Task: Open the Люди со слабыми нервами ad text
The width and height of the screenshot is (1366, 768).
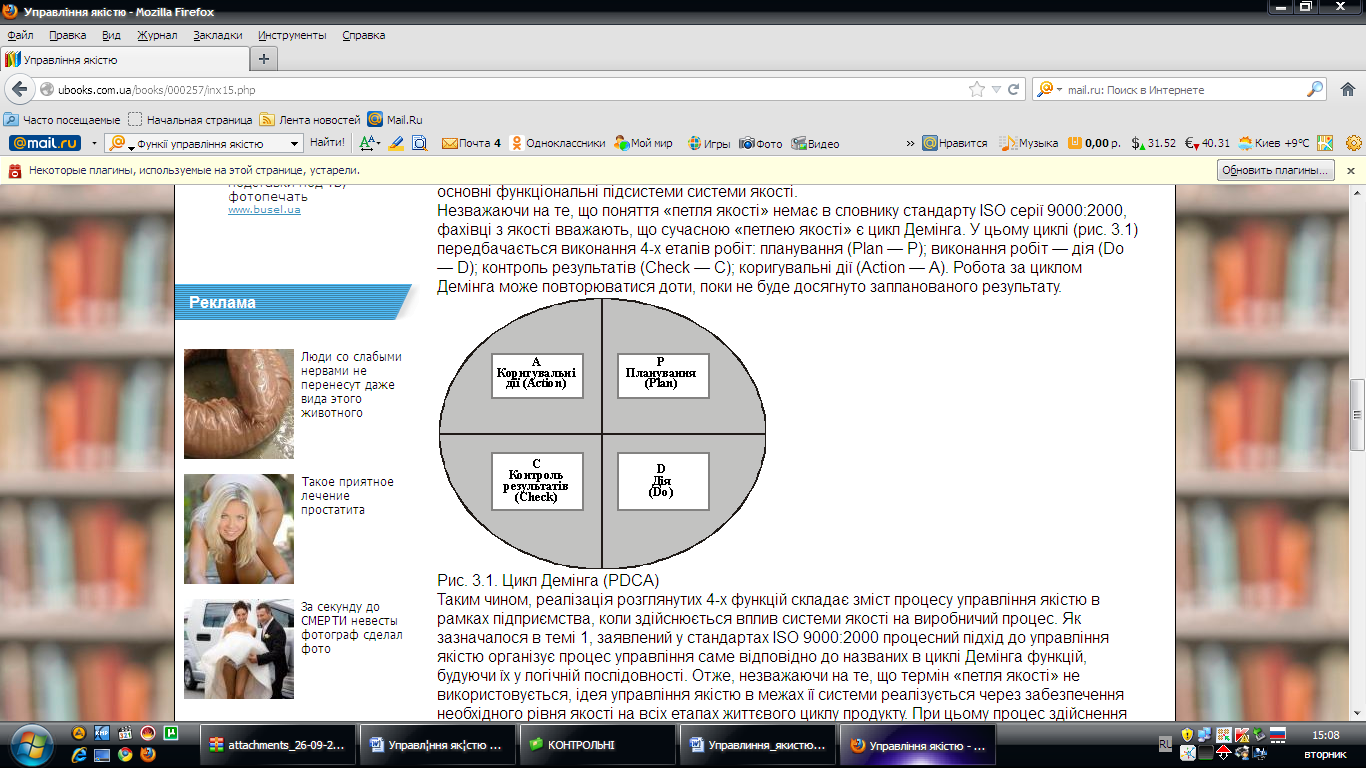Action: coord(351,384)
